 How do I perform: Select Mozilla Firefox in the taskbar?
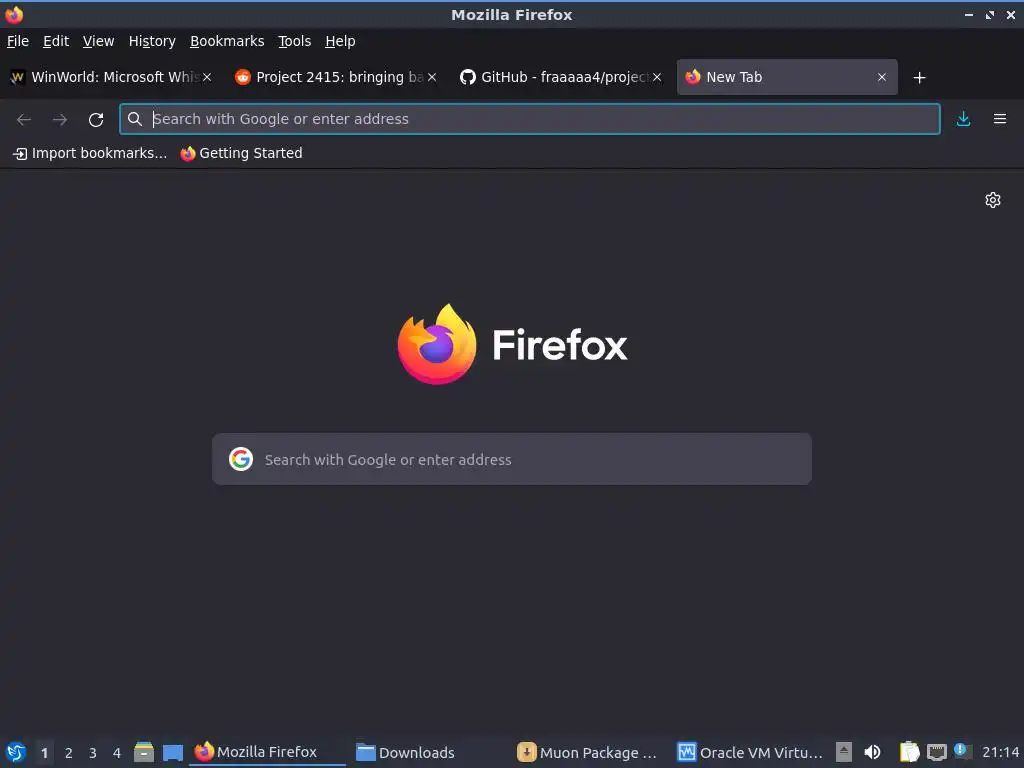click(x=268, y=752)
